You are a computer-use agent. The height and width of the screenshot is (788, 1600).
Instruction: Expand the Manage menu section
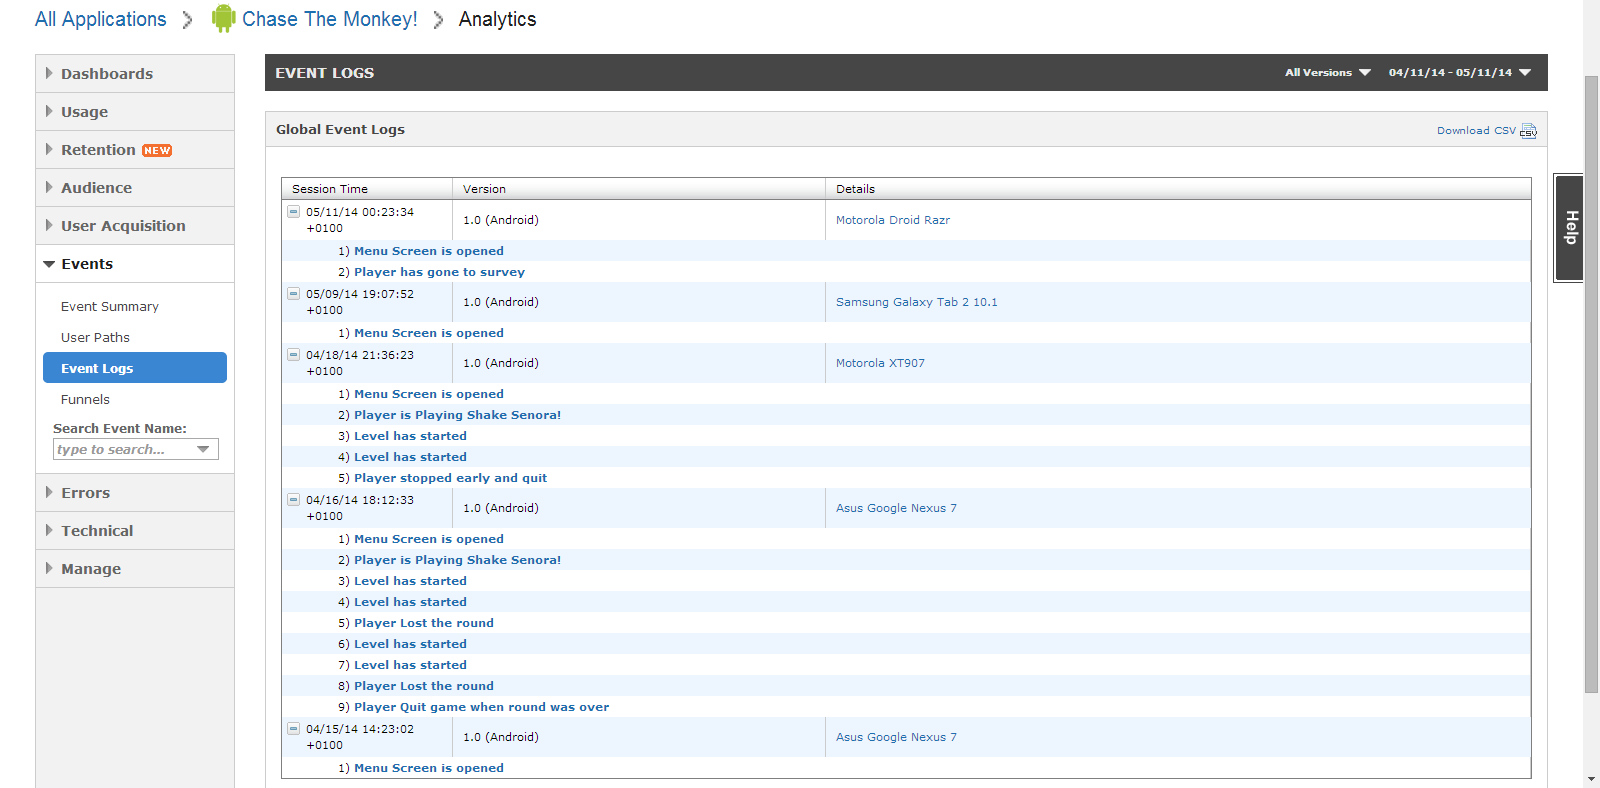(135, 569)
